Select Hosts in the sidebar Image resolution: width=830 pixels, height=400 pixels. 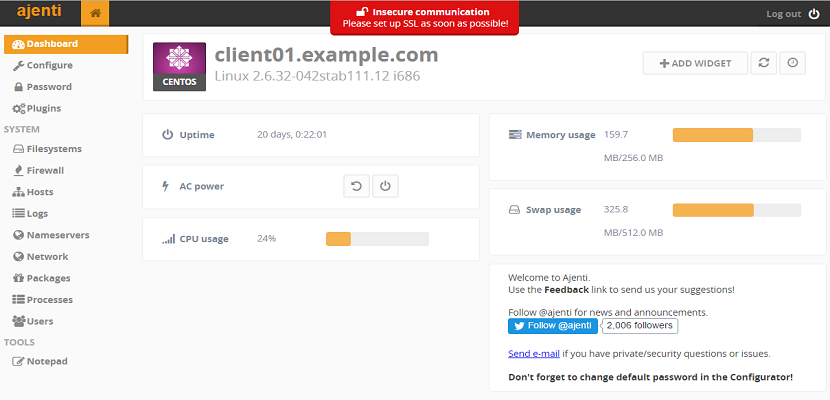[x=40, y=192]
